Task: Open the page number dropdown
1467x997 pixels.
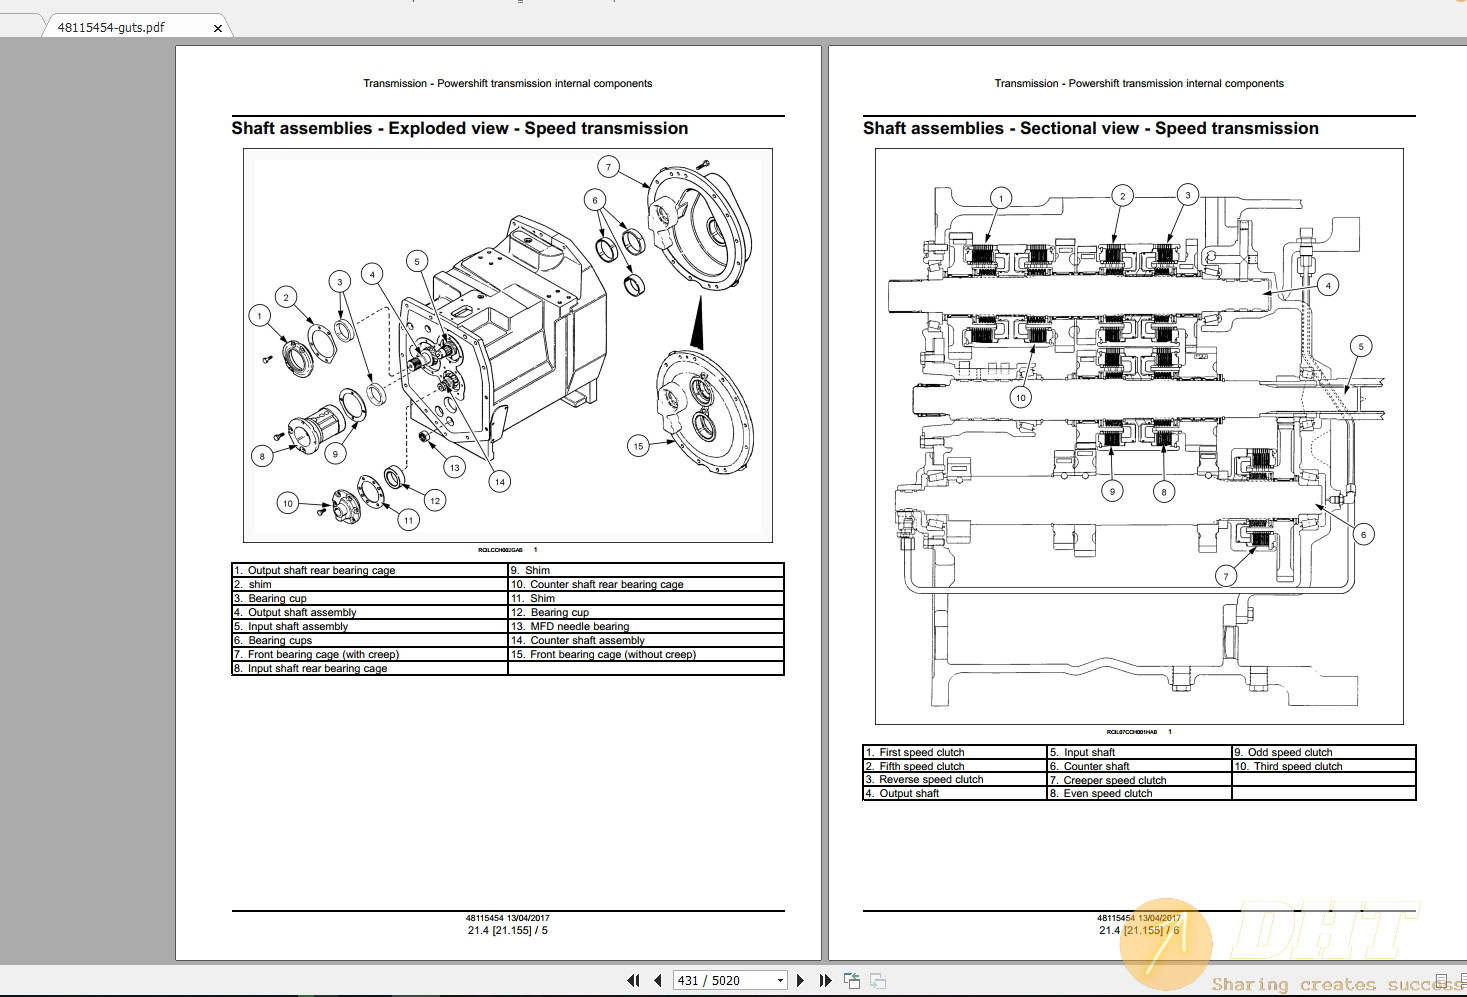Action: point(780,980)
